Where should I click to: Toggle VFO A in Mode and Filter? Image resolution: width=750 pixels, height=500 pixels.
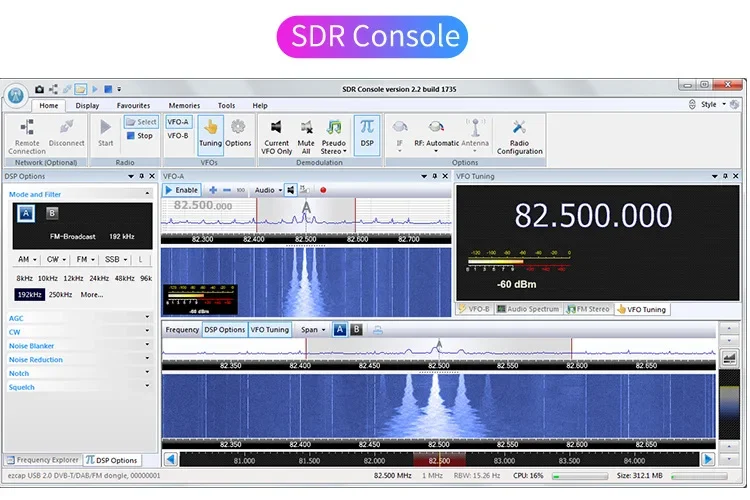26,213
